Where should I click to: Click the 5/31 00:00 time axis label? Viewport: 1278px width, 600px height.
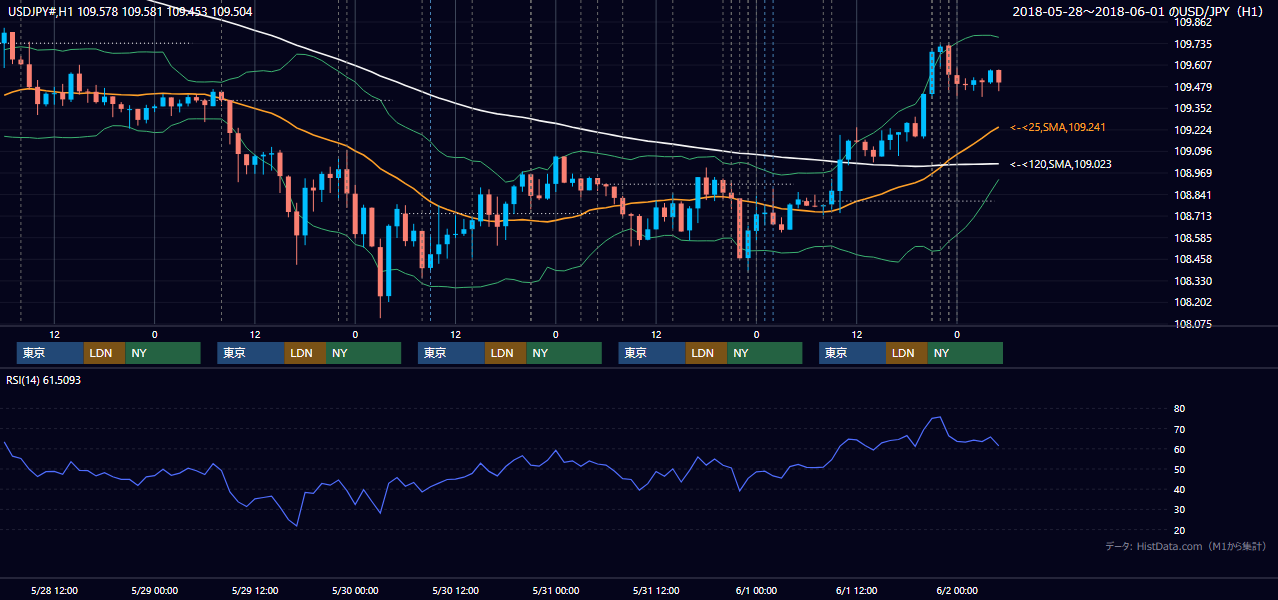coord(556,590)
